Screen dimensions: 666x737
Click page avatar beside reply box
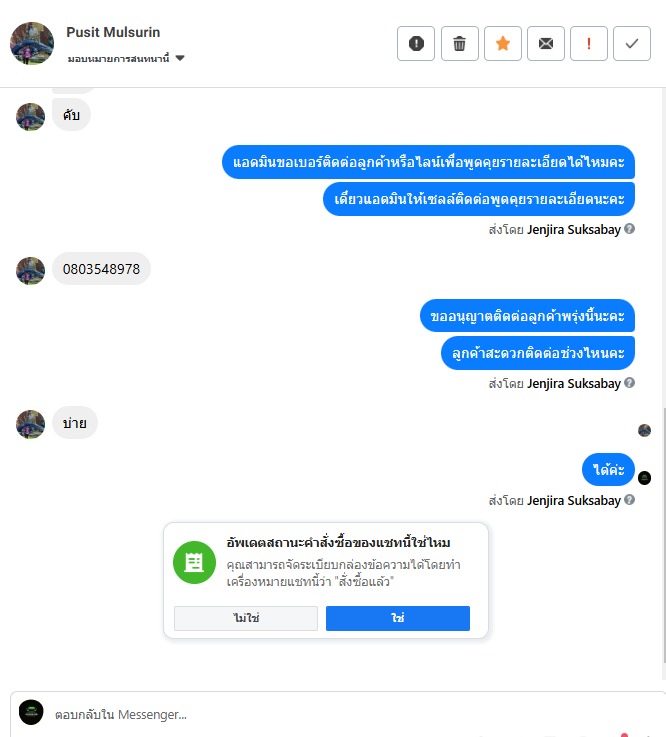31,713
